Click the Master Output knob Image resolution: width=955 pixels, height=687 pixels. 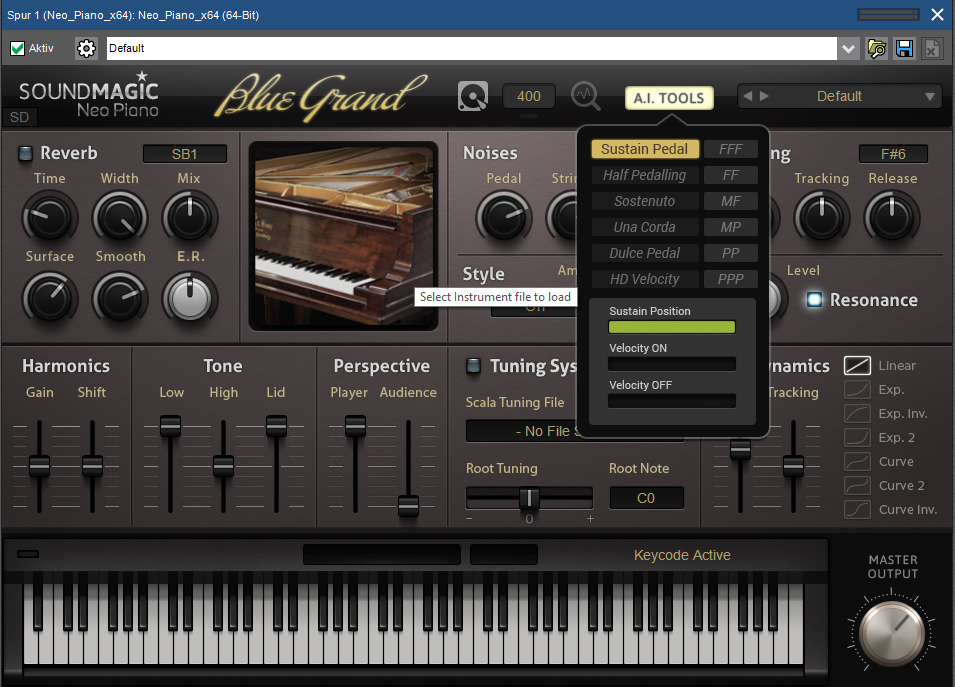(892, 633)
